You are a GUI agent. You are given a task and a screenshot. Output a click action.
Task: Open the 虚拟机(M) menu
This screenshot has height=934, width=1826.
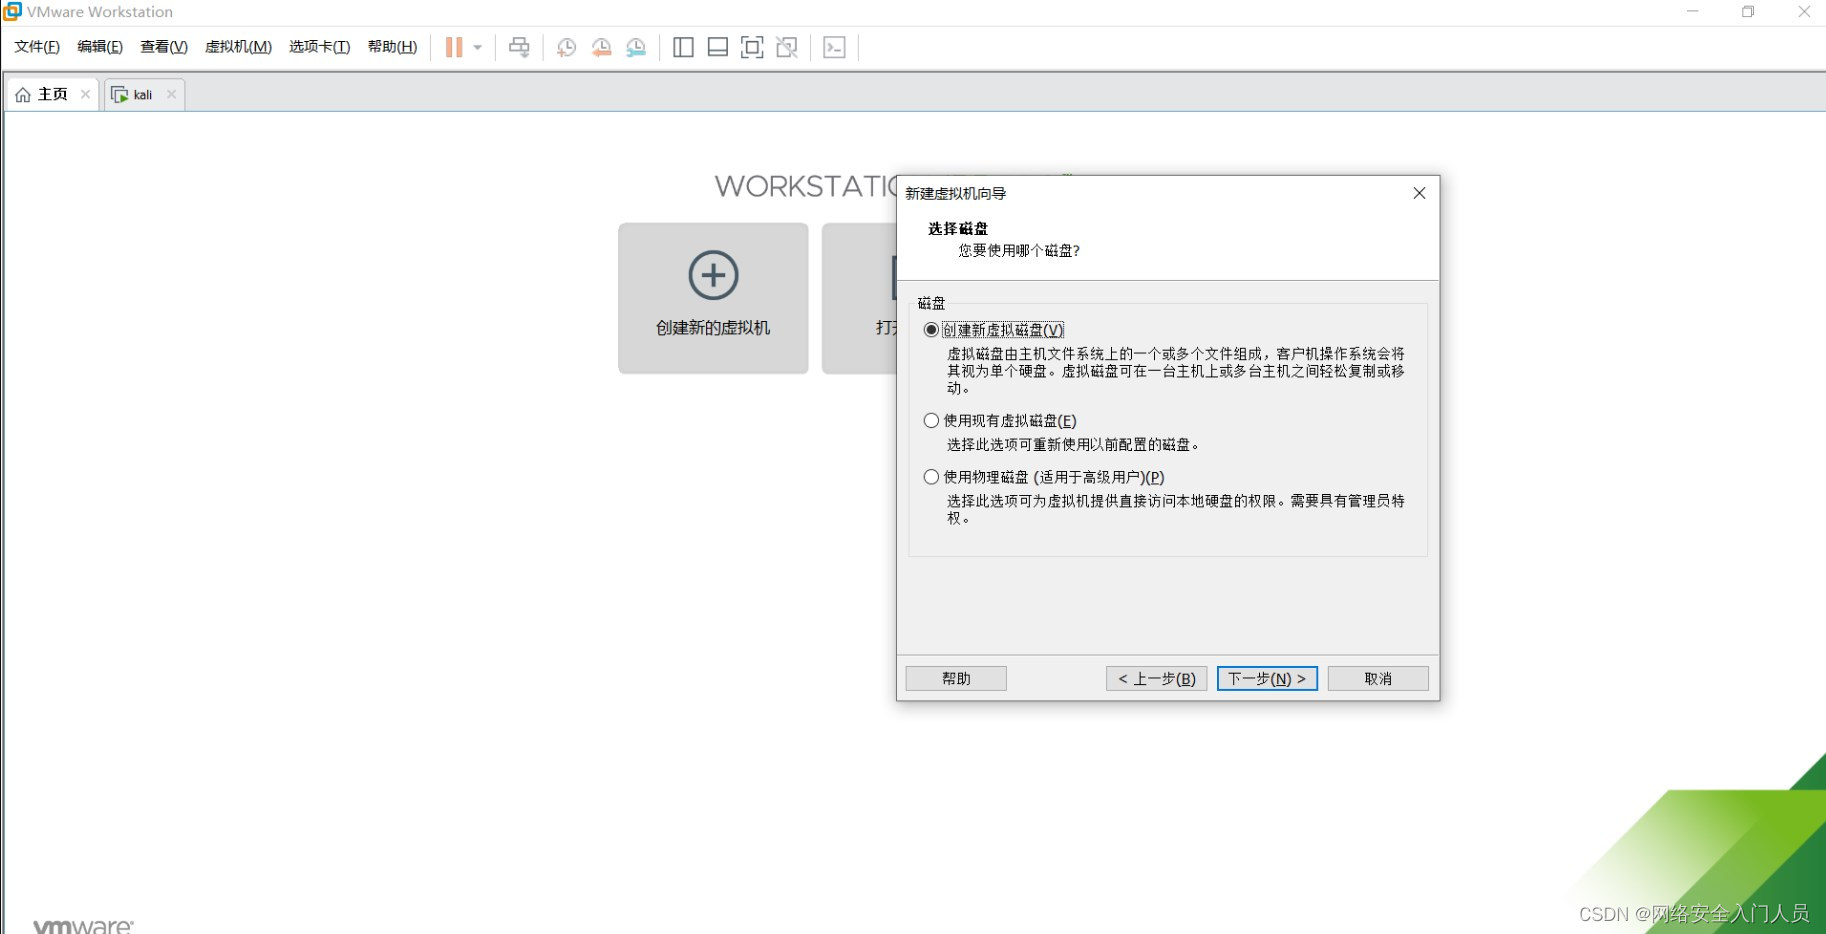[x=238, y=47]
